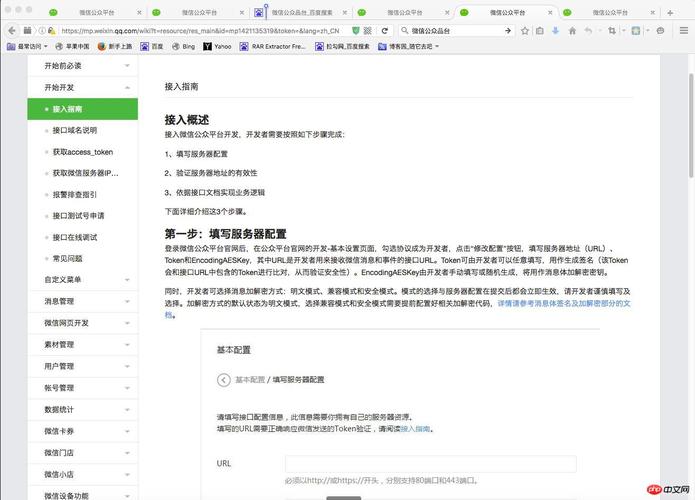
Task: Select 接入指南 in the sidebar
Action: (83, 109)
